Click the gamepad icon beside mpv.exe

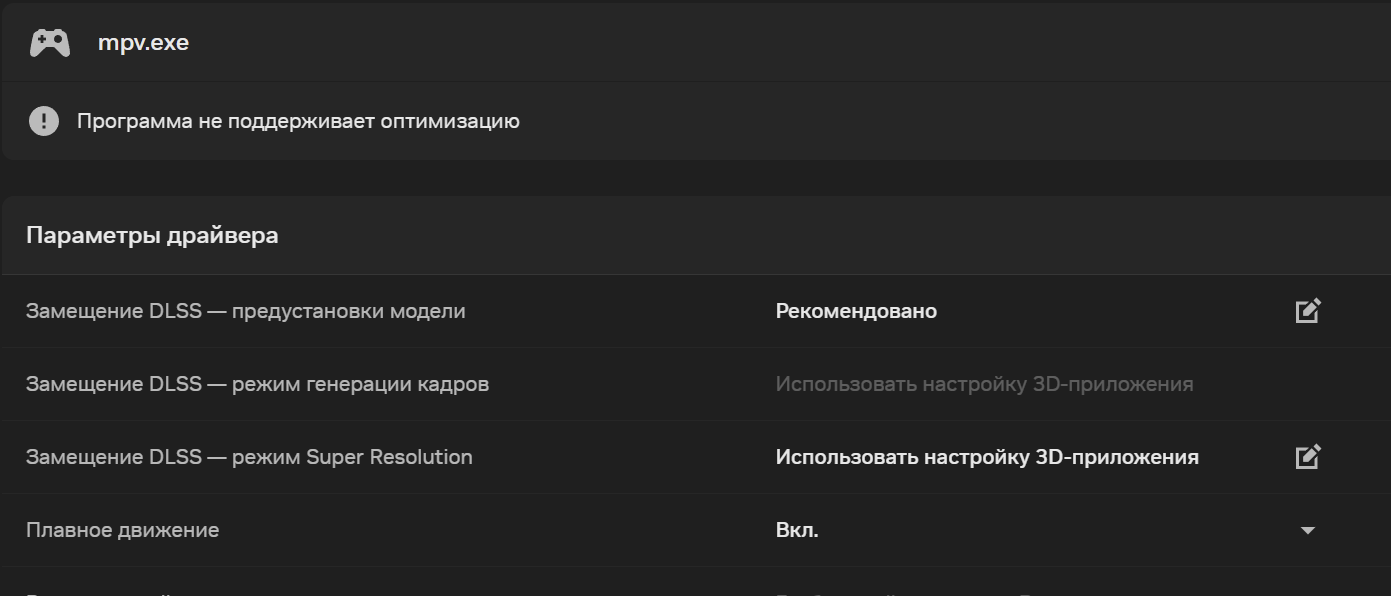(x=49, y=43)
